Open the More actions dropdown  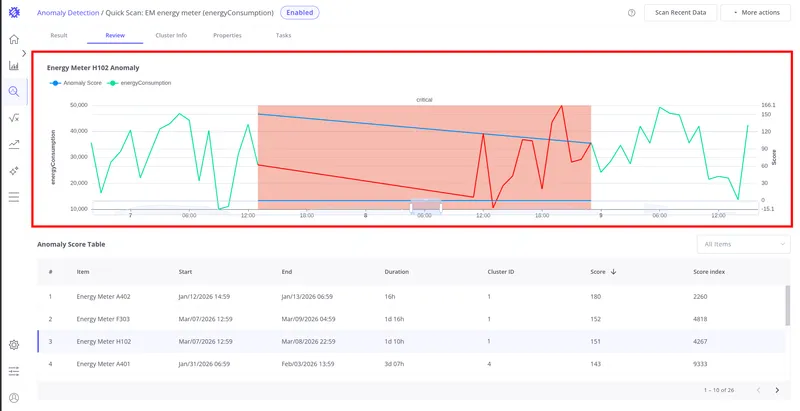756,13
